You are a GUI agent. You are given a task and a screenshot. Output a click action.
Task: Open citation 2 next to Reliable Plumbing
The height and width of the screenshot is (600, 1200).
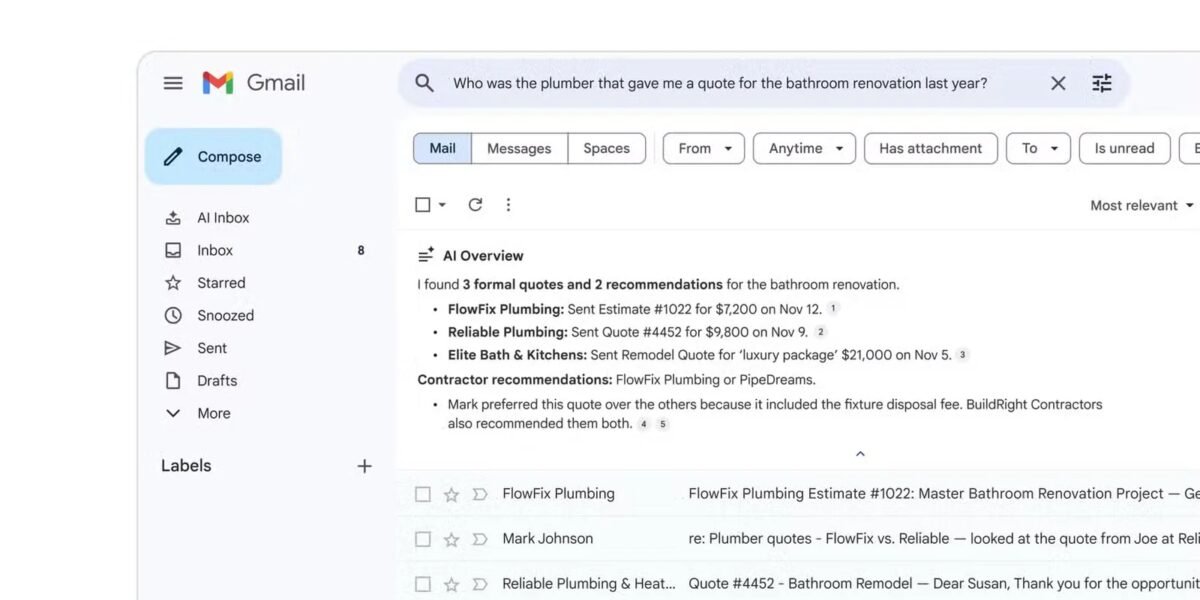click(x=820, y=332)
